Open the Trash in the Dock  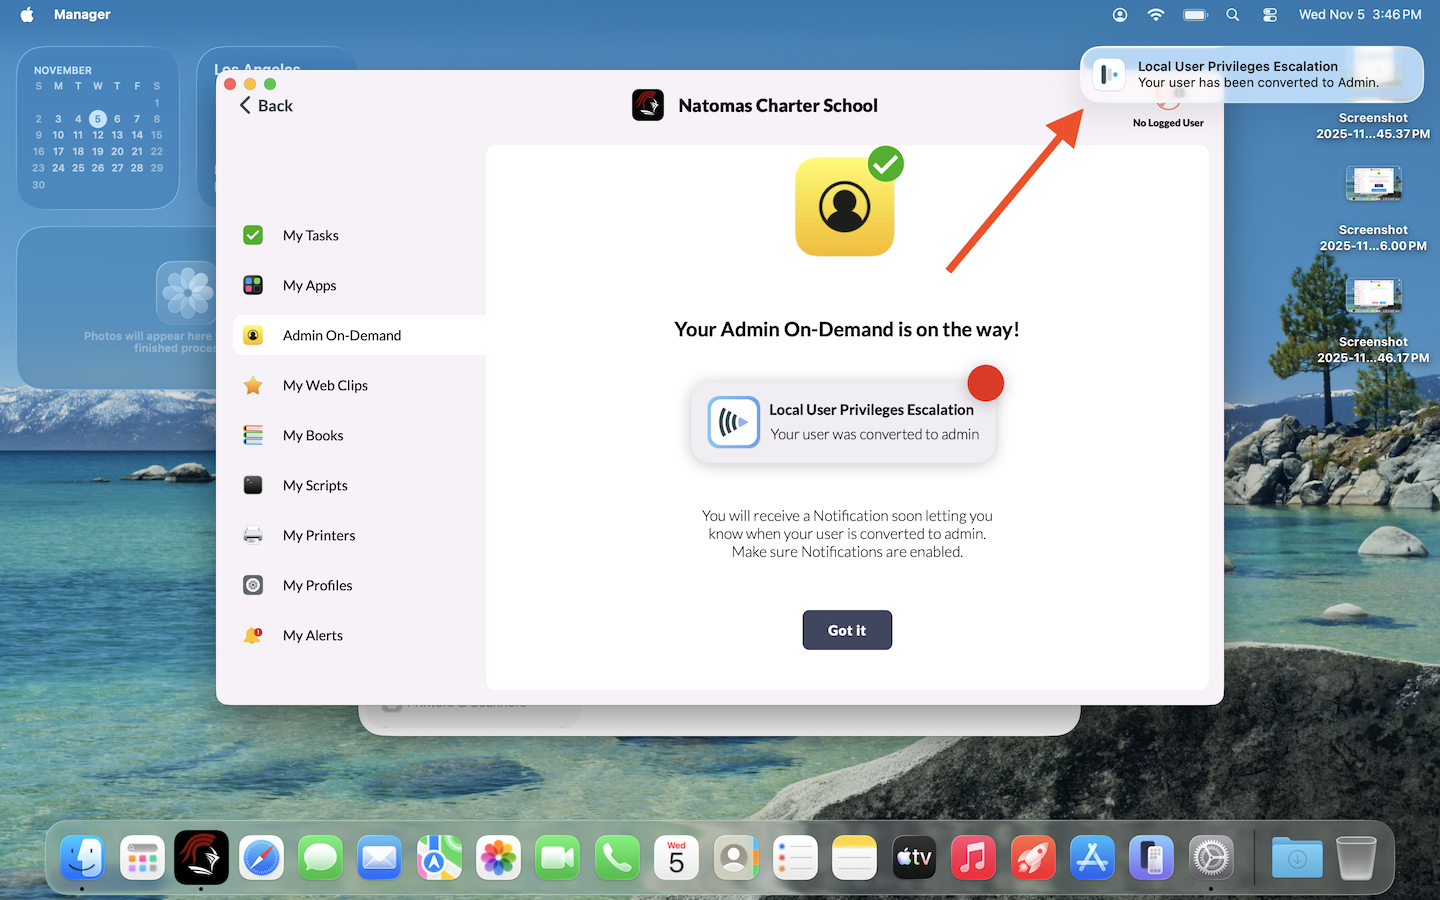coord(1356,858)
